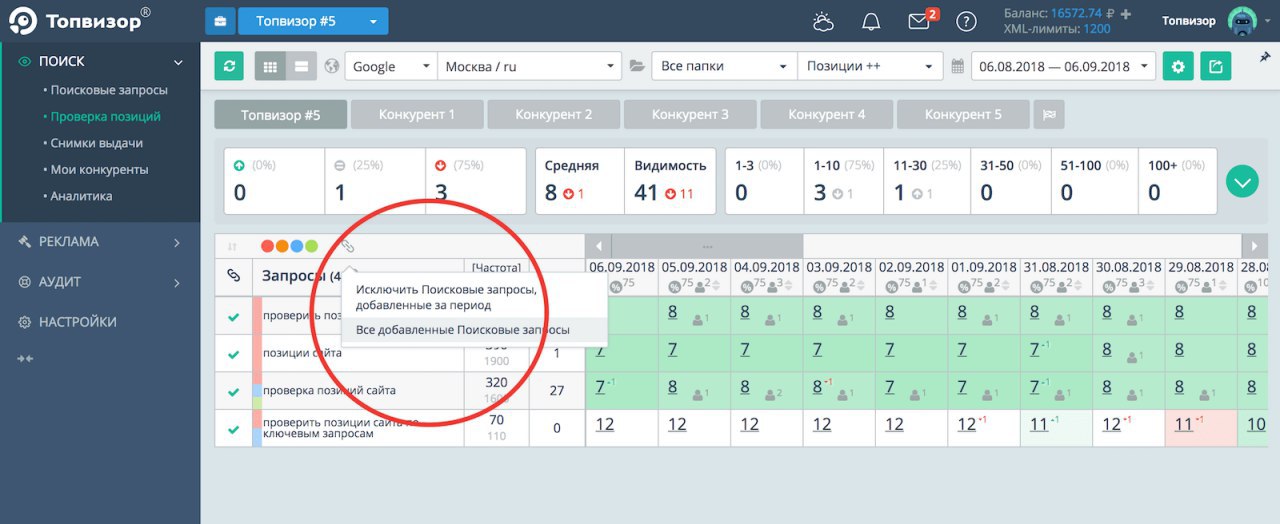Select the red color filter dot
Viewport: 1280px width, 524px height.
(x=267, y=246)
